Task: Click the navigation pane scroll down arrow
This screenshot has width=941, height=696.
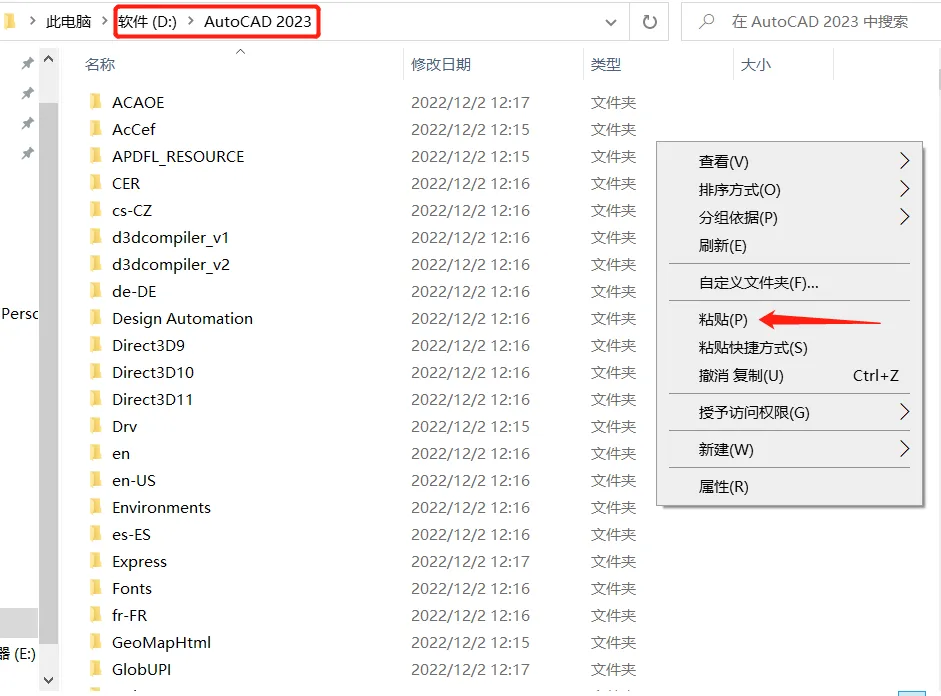Action: [x=49, y=680]
